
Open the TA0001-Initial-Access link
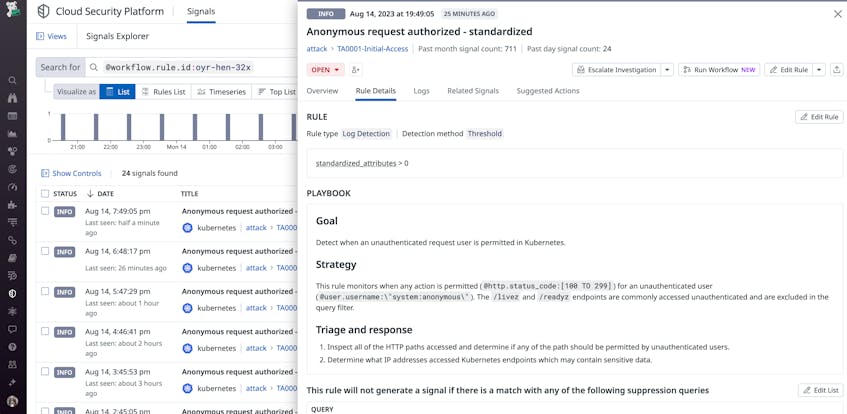point(373,49)
